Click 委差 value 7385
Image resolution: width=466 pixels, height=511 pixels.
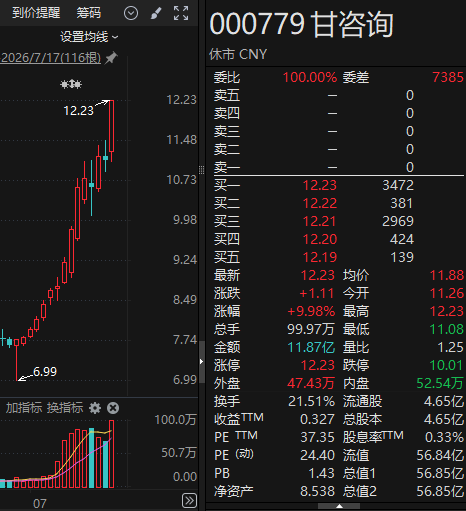tap(448, 77)
